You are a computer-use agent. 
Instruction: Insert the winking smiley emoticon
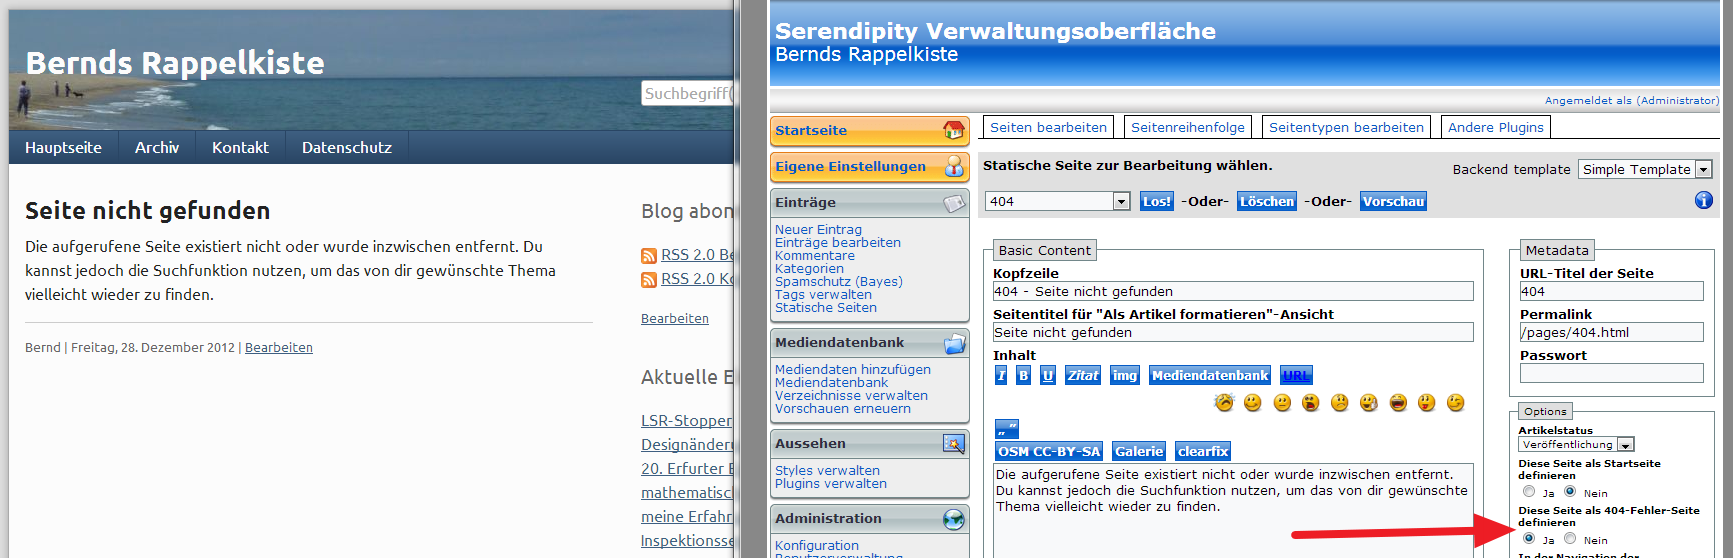click(x=1455, y=402)
